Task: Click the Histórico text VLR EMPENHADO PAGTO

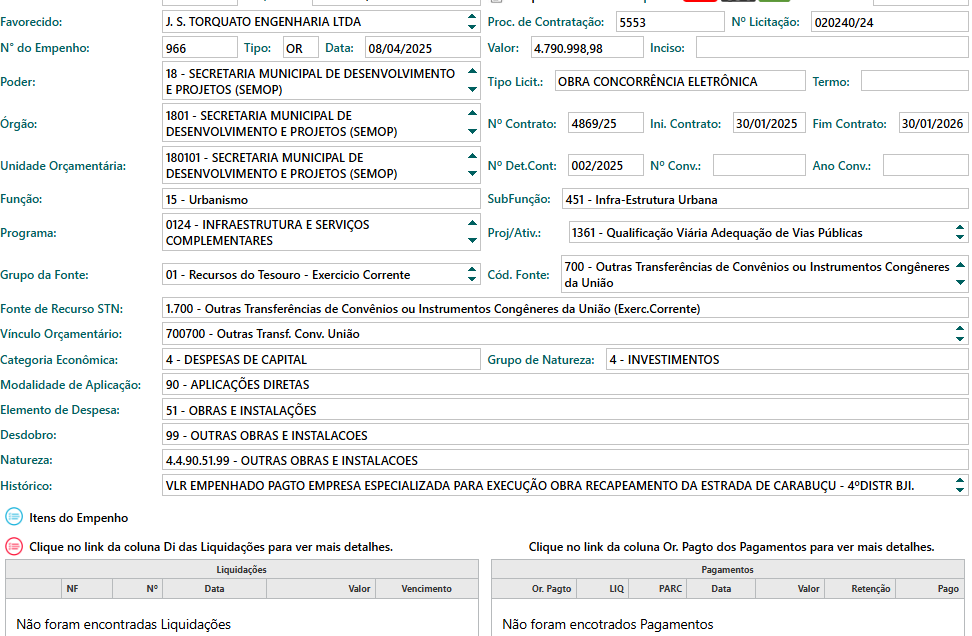Action: 540,485
